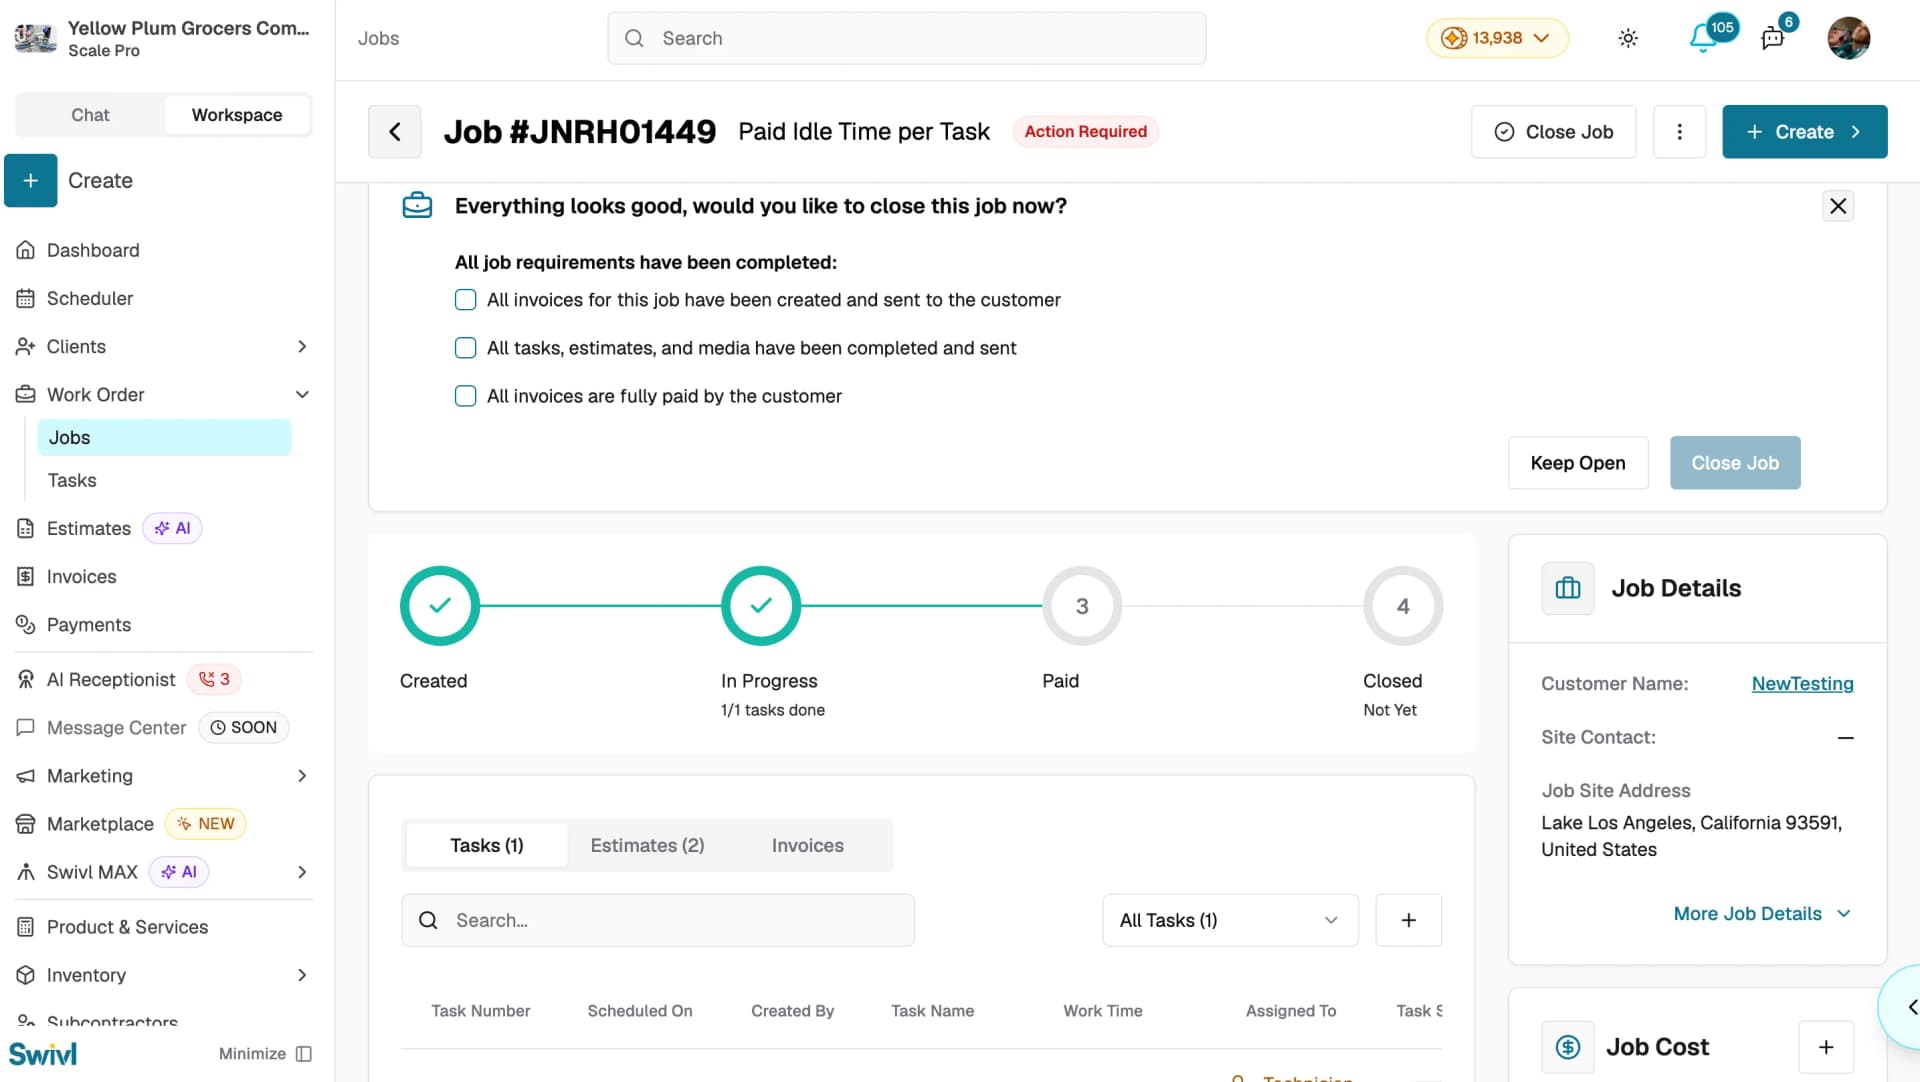Click the Marketing megaphone icon

coord(26,776)
